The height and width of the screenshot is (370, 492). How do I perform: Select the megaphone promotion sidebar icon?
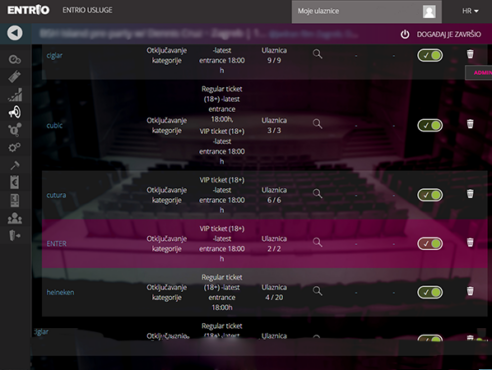tap(15, 112)
